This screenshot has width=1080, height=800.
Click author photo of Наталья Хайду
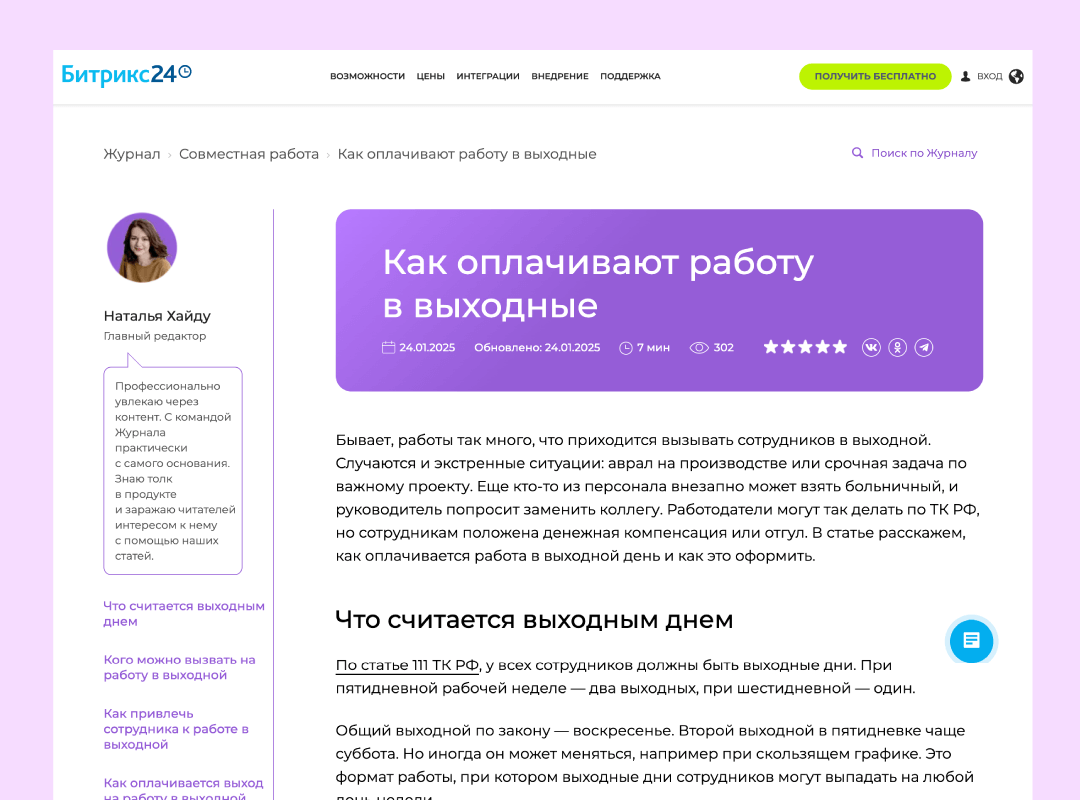(142, 247)
